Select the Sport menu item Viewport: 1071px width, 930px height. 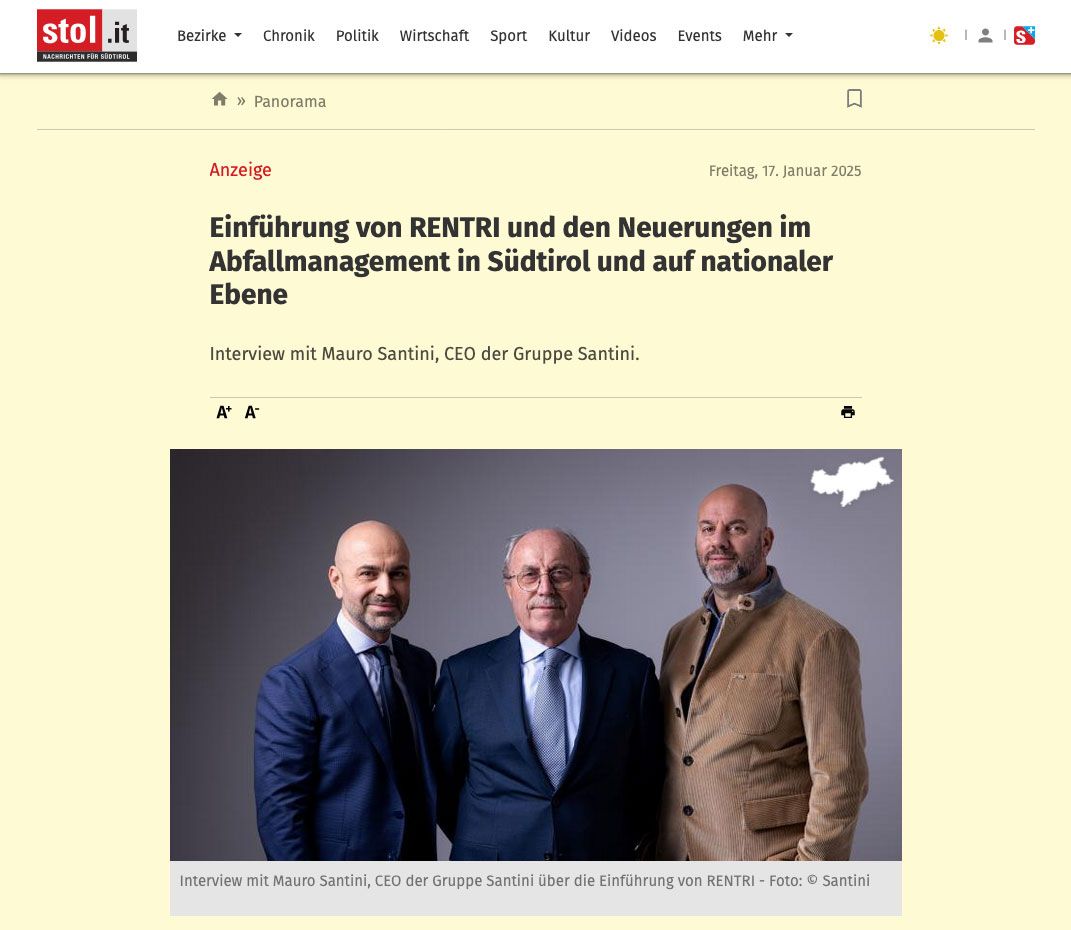[x=508, y=36]
